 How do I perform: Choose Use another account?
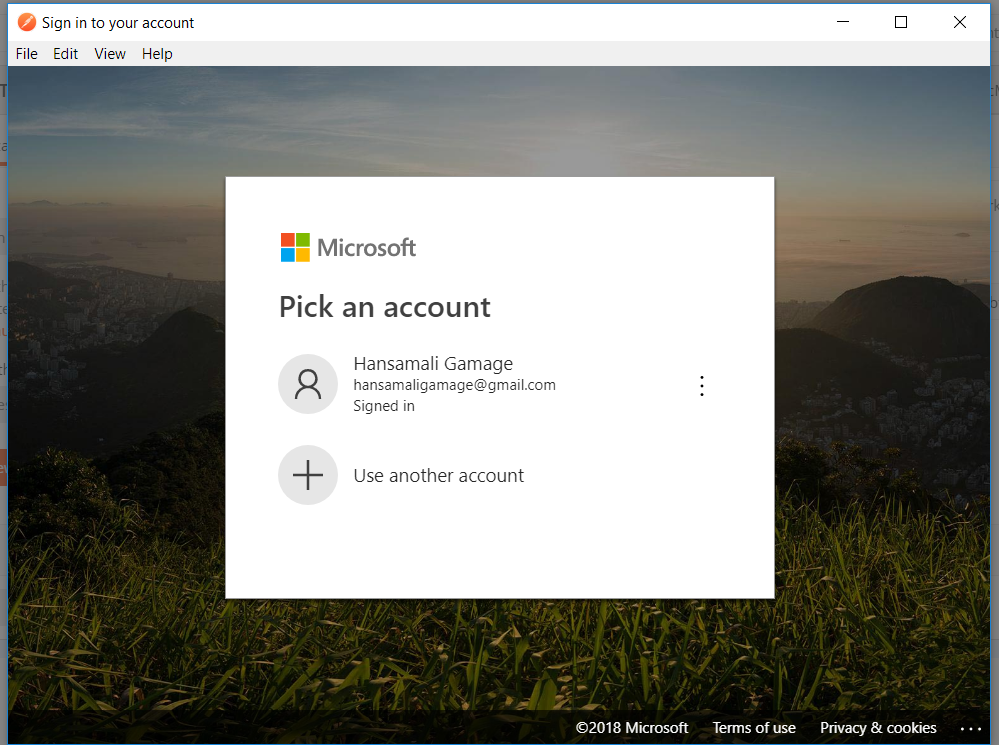(x=438, y=475)
